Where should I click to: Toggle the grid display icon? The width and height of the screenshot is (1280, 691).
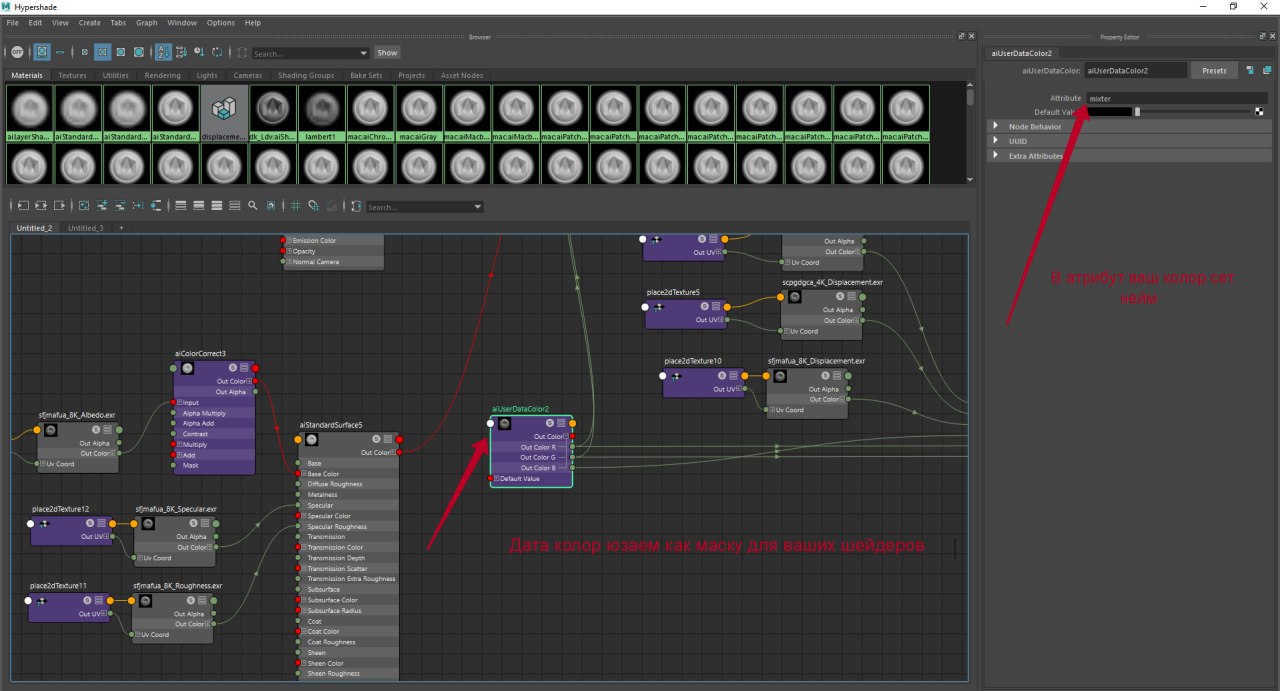(295, 206)
